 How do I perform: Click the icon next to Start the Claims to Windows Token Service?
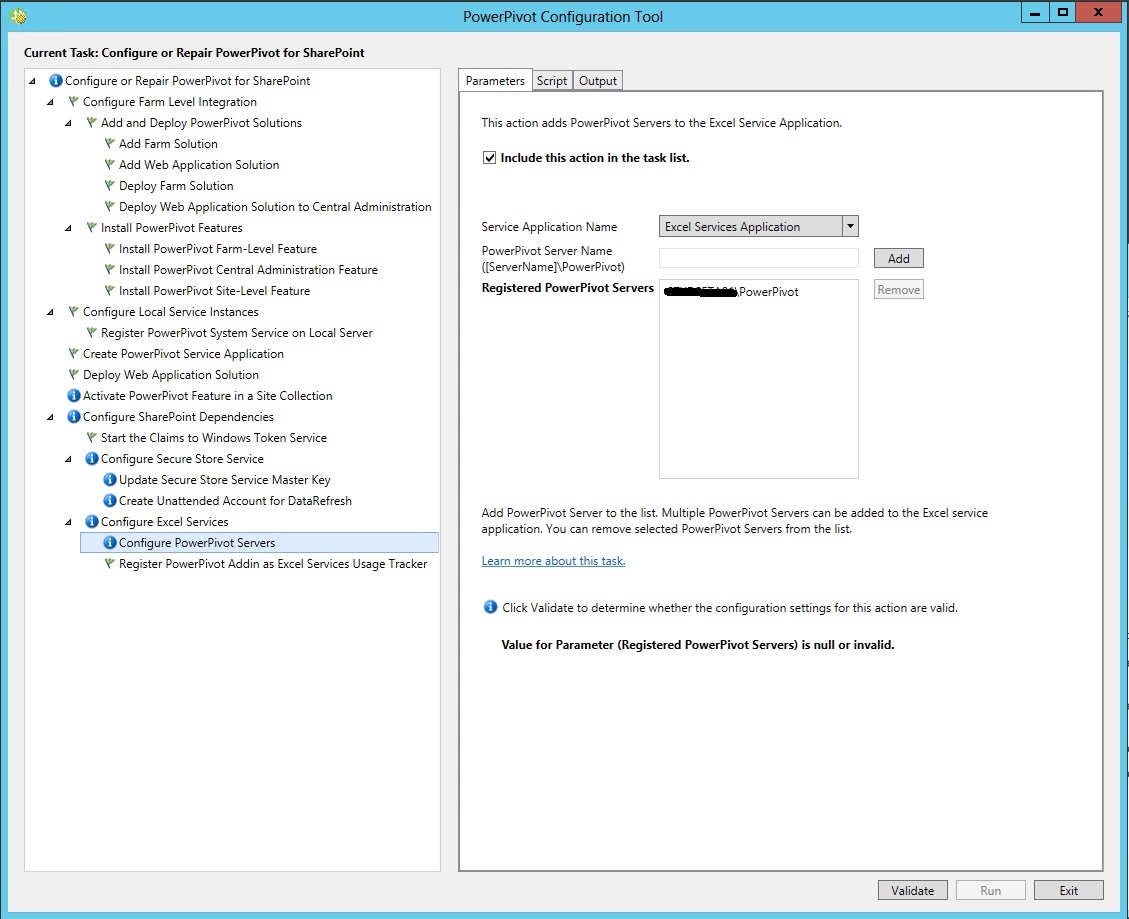coord(92,437)
